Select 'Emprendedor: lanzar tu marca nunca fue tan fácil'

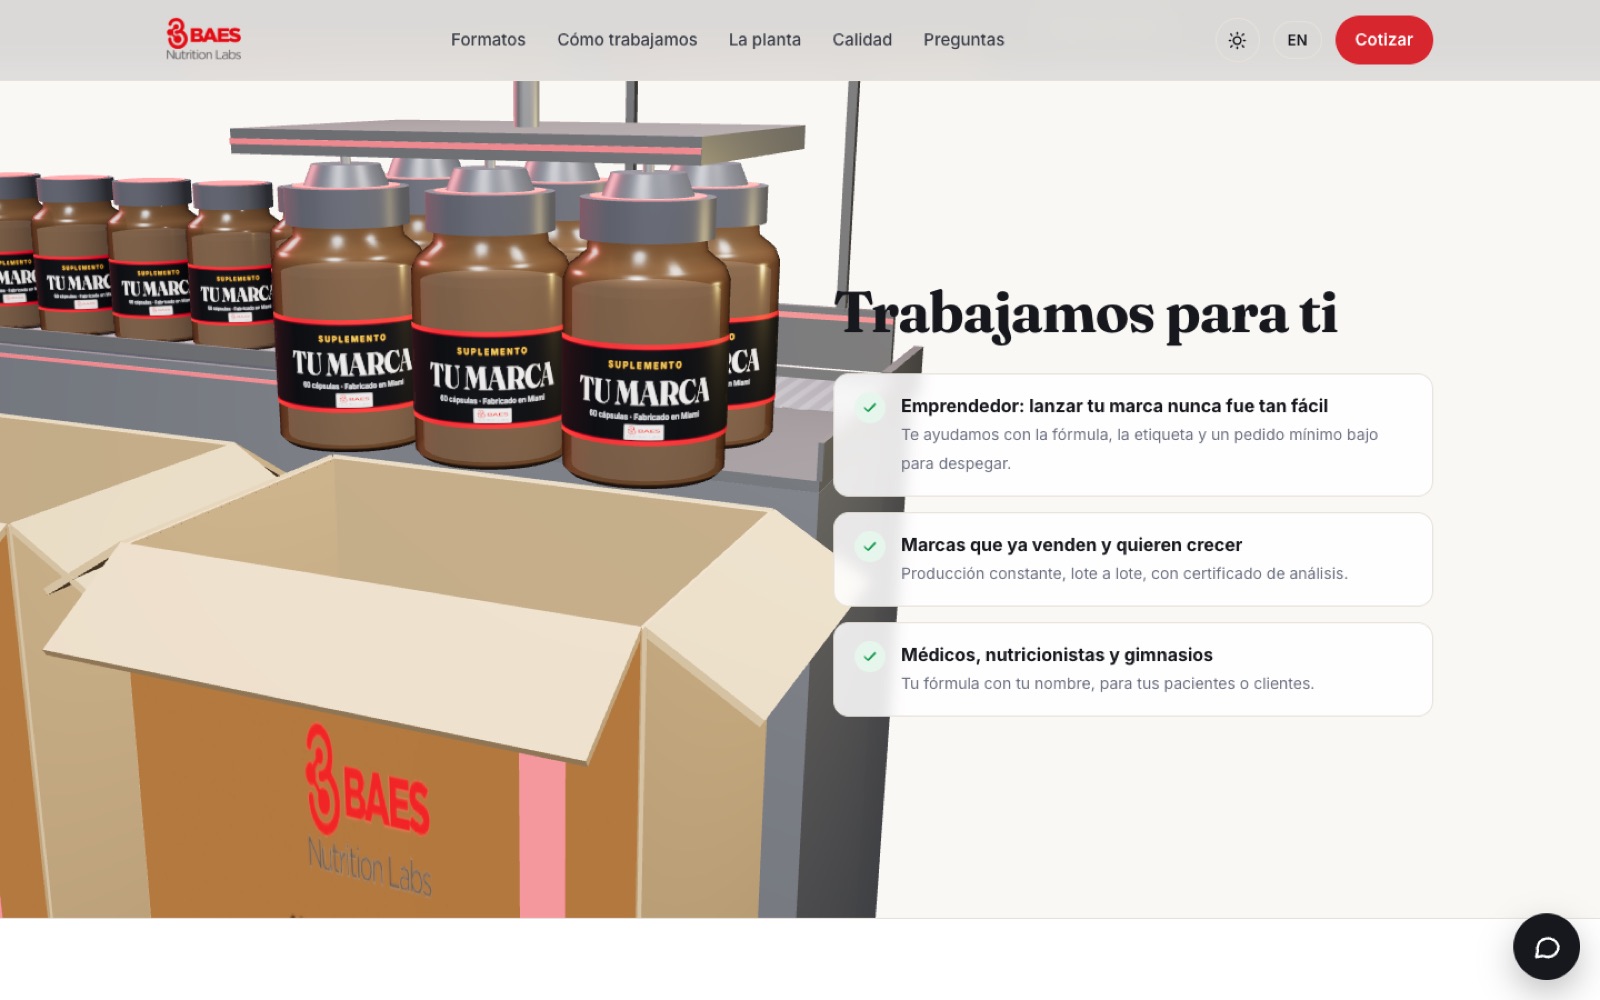pos(1114,406)
